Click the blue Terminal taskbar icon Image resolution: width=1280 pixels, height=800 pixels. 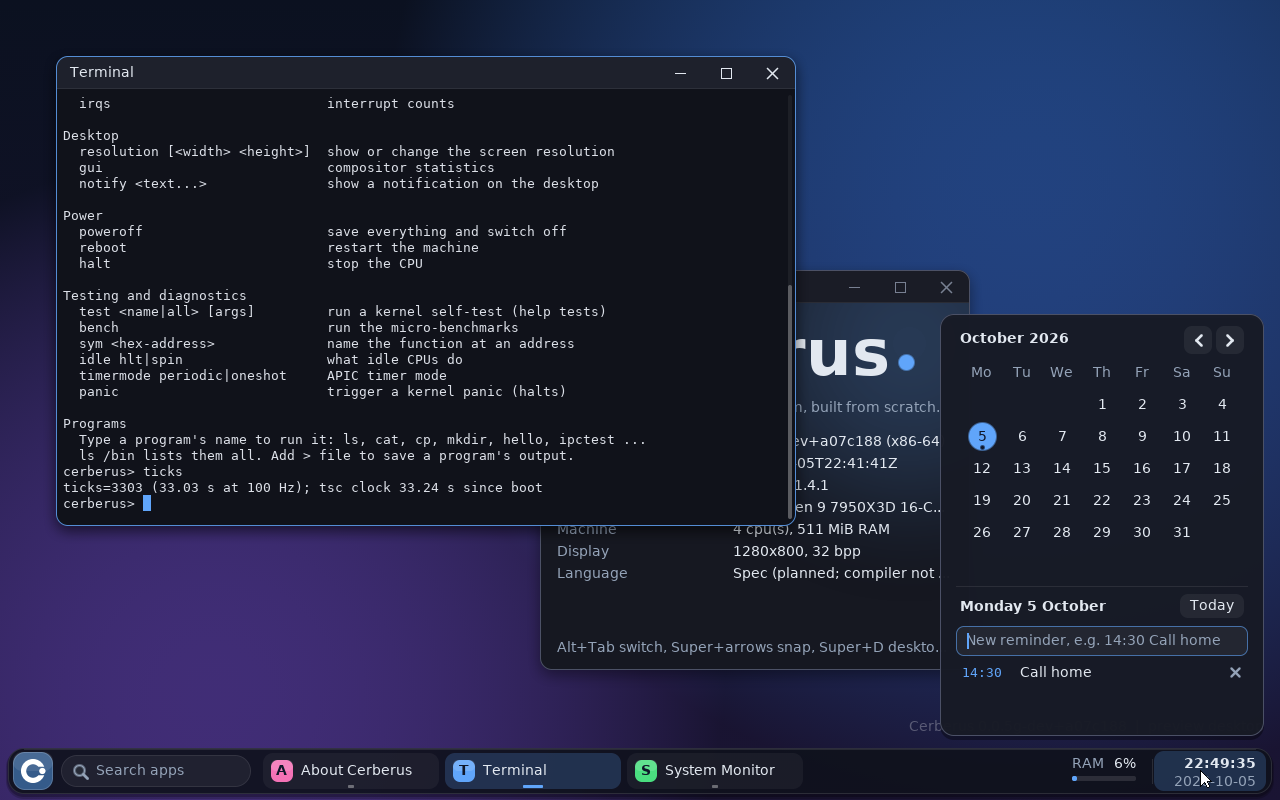point(464,770)
